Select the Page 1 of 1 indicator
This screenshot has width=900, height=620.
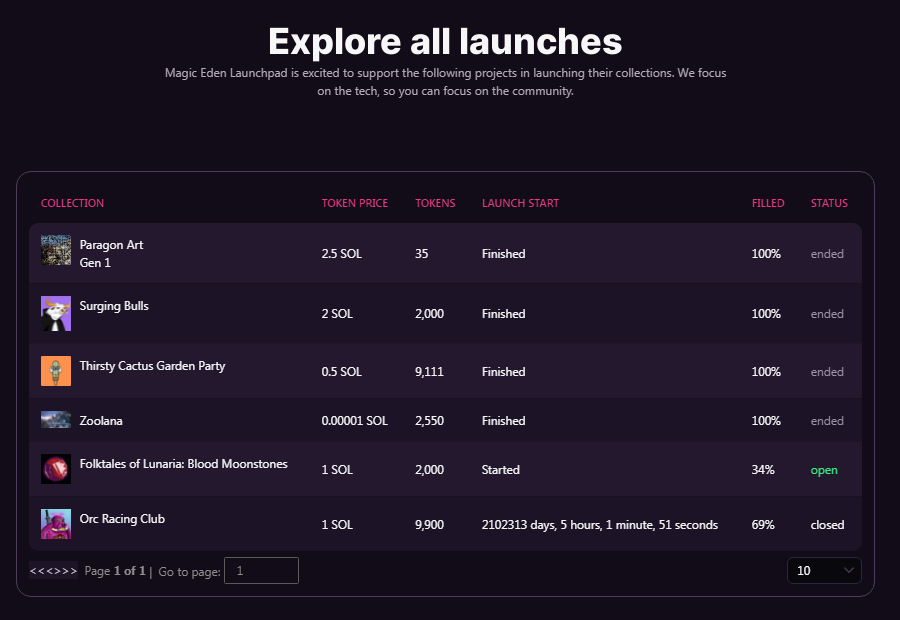click(x=115, y=571)
